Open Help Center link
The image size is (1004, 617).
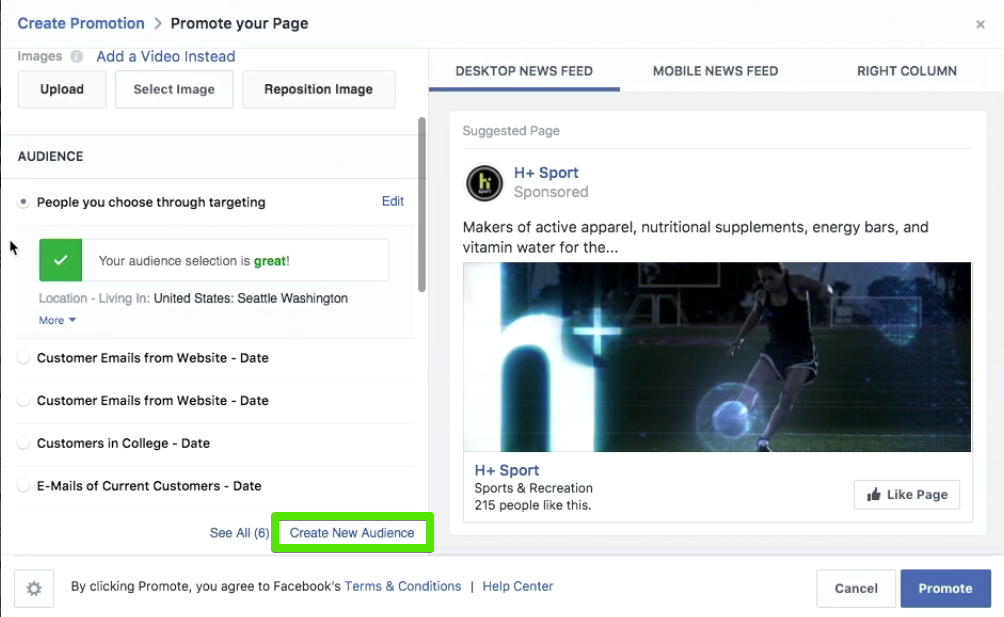coord(517,586)
